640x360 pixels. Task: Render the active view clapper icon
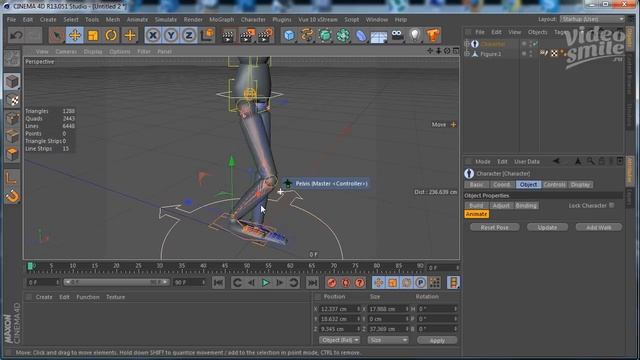[x=228, y=36]
